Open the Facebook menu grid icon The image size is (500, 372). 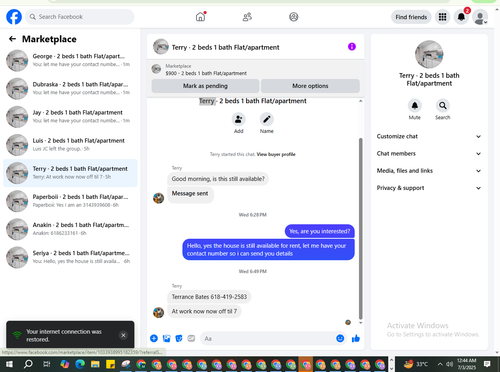(442, 17)
